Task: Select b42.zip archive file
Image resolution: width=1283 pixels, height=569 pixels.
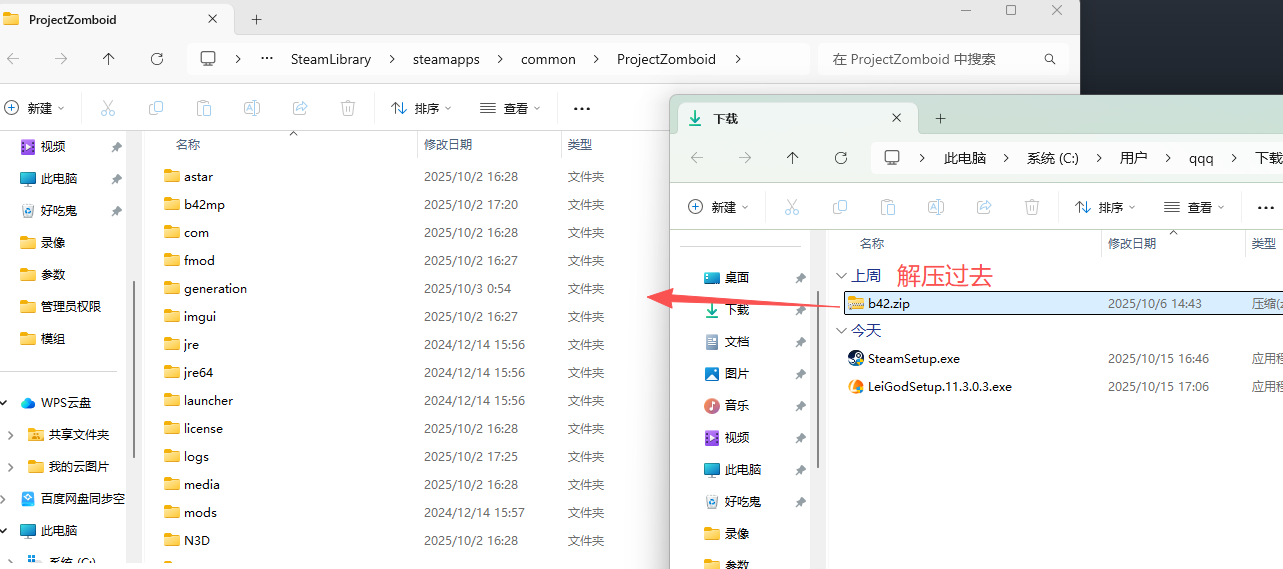Action: click(x=888, y=303)
